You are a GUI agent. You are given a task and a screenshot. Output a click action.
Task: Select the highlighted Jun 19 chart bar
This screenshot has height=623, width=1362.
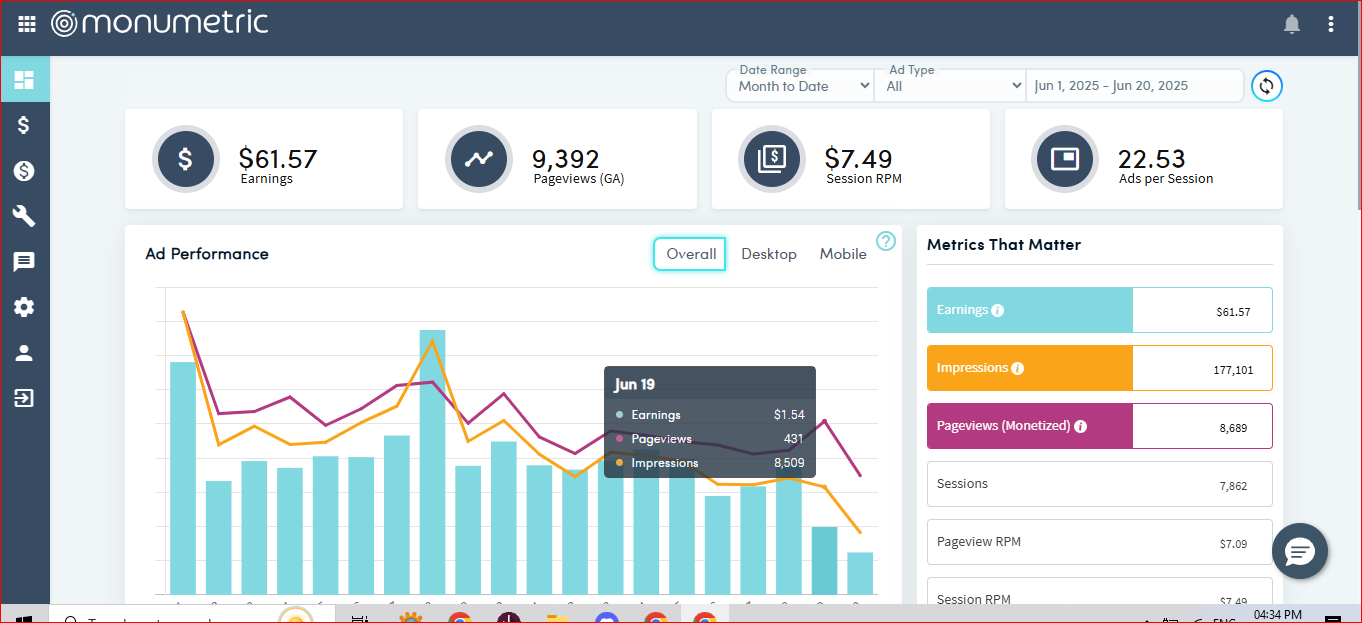[824, 560]
